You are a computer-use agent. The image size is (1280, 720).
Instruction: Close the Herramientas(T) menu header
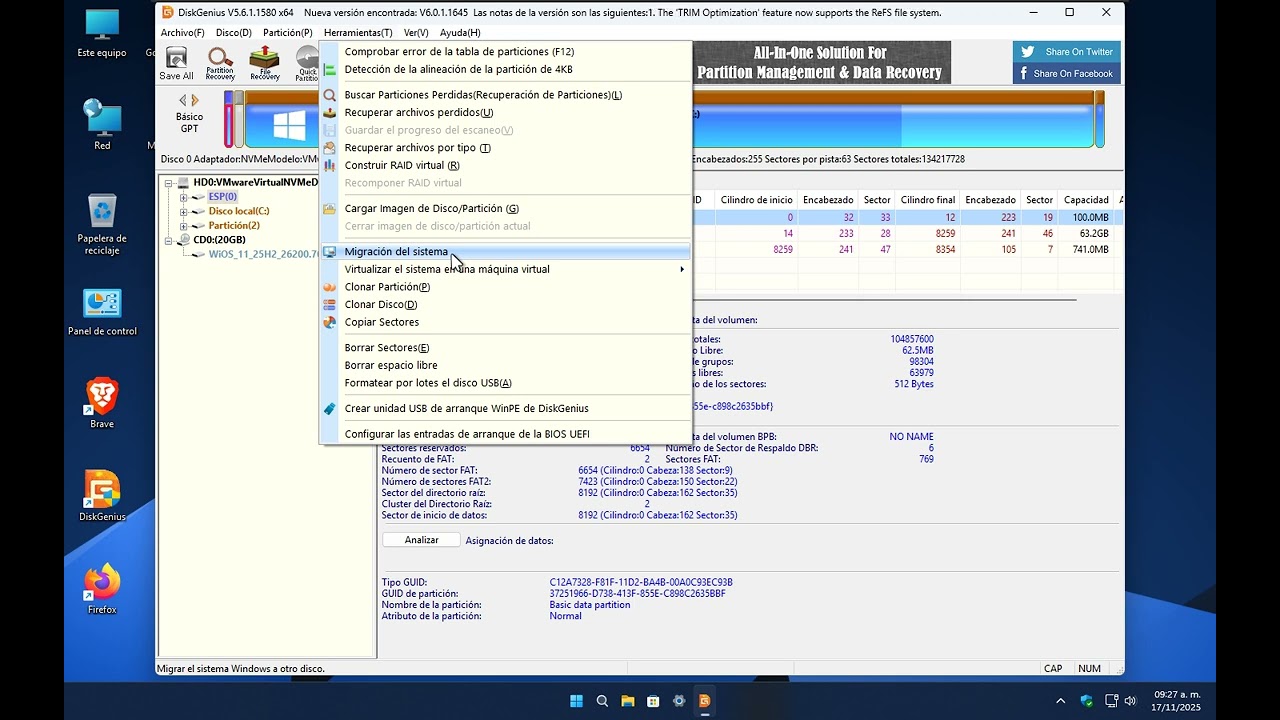click(x=358, y=33)
